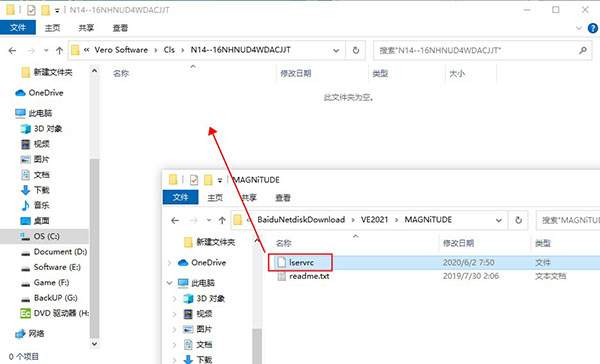Open the 文件 tab in N14 window
Viewport: 600px width, 364px height.
(18, 28)
